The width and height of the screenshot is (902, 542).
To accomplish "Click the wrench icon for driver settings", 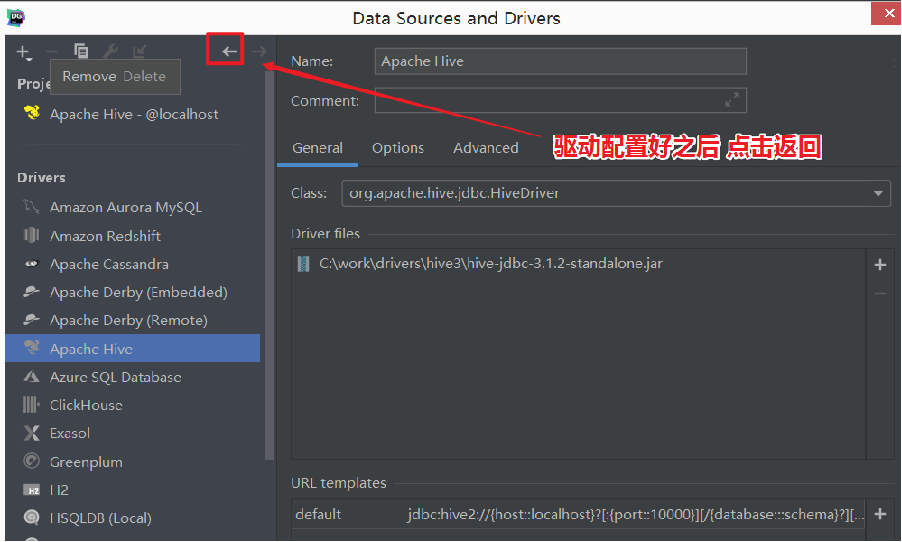I will tap(111, 52).
